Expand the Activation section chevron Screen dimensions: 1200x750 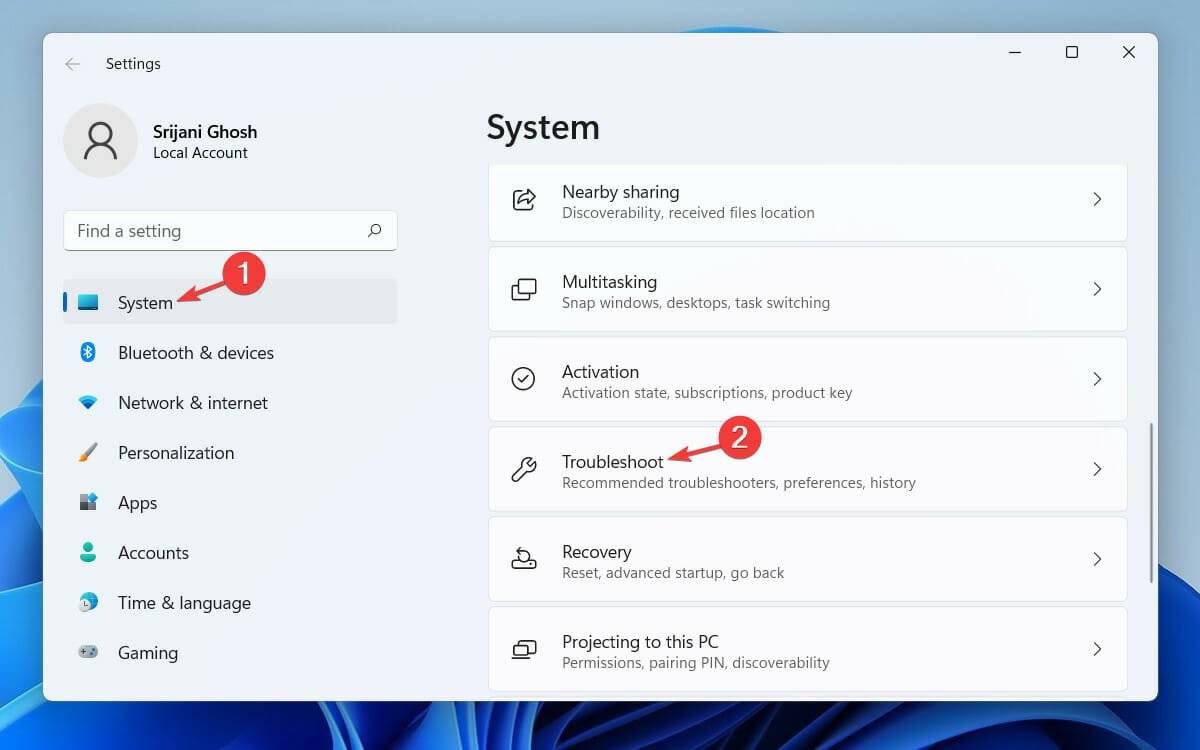click(1097, 379)
